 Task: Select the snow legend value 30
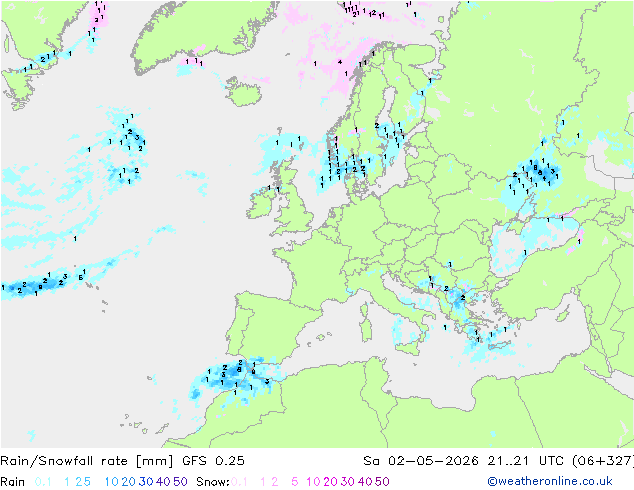[x=348, y=482]
